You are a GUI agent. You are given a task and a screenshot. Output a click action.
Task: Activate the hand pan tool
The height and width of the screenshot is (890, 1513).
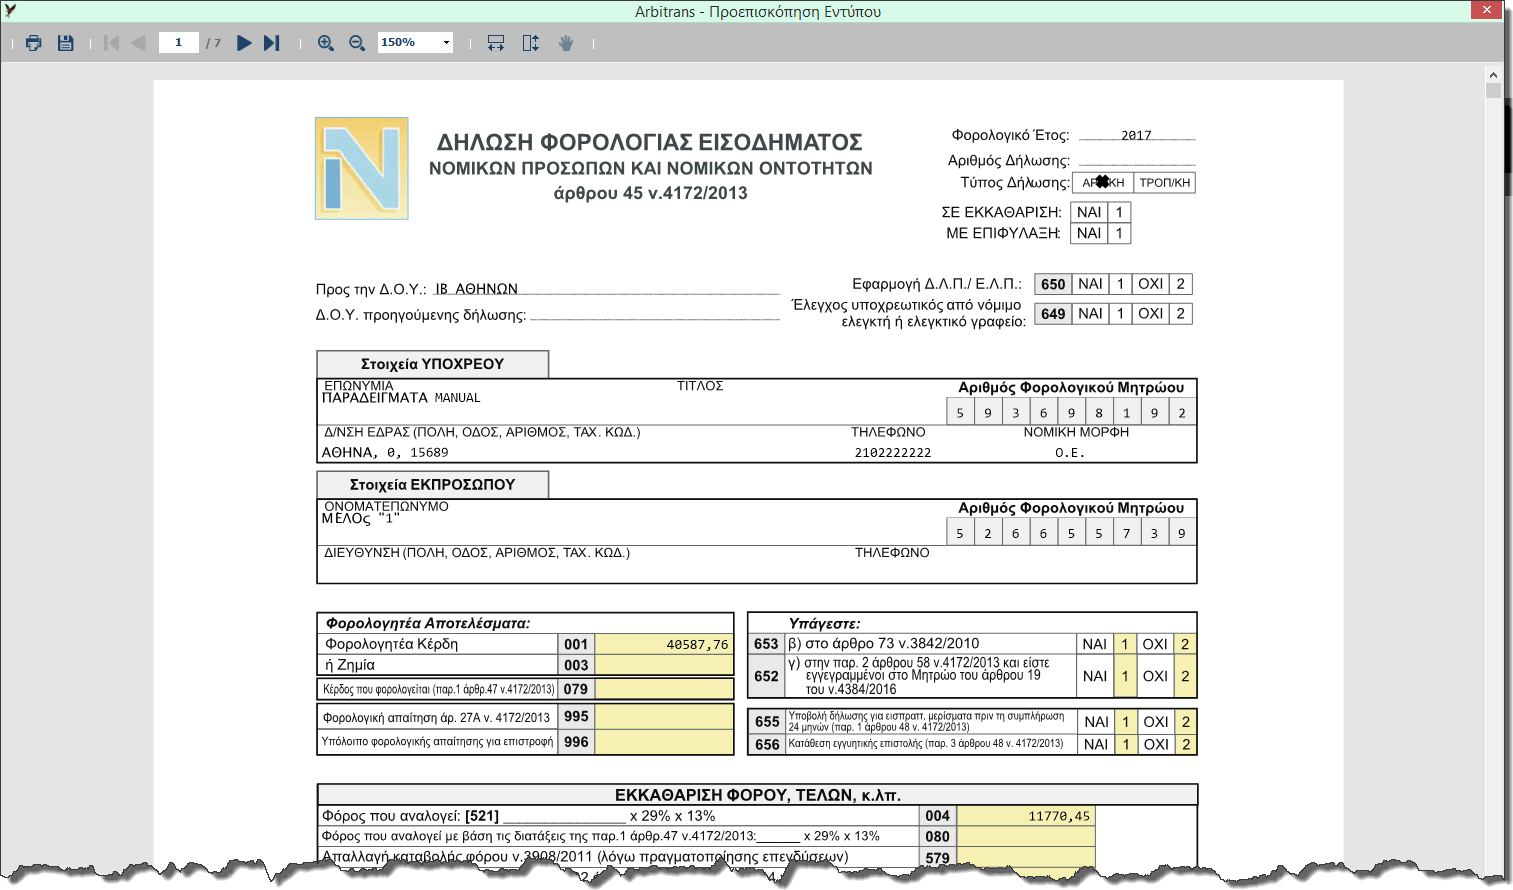[566, 43]
